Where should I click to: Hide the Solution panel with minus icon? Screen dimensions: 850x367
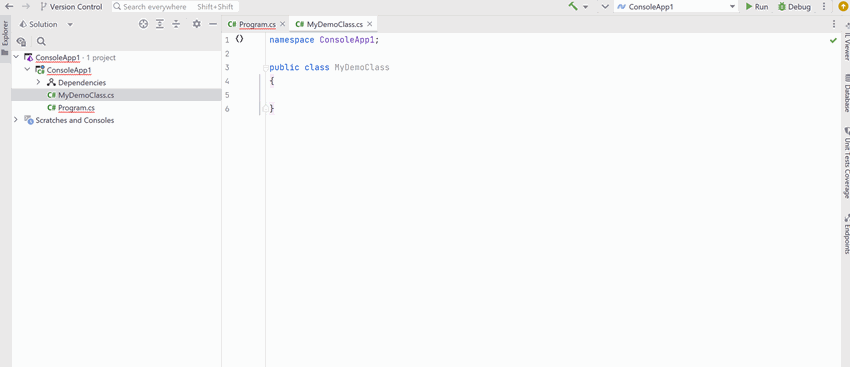[213, 24]
